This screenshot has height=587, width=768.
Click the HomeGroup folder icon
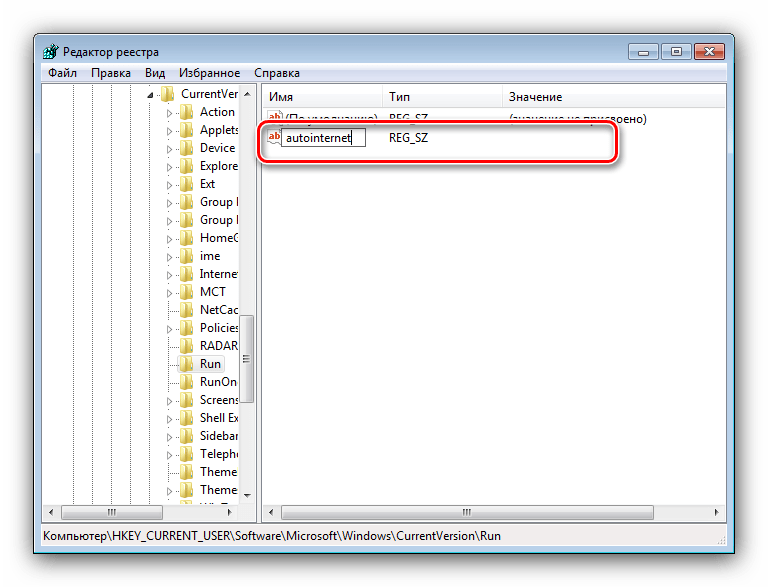pos(186,238)
